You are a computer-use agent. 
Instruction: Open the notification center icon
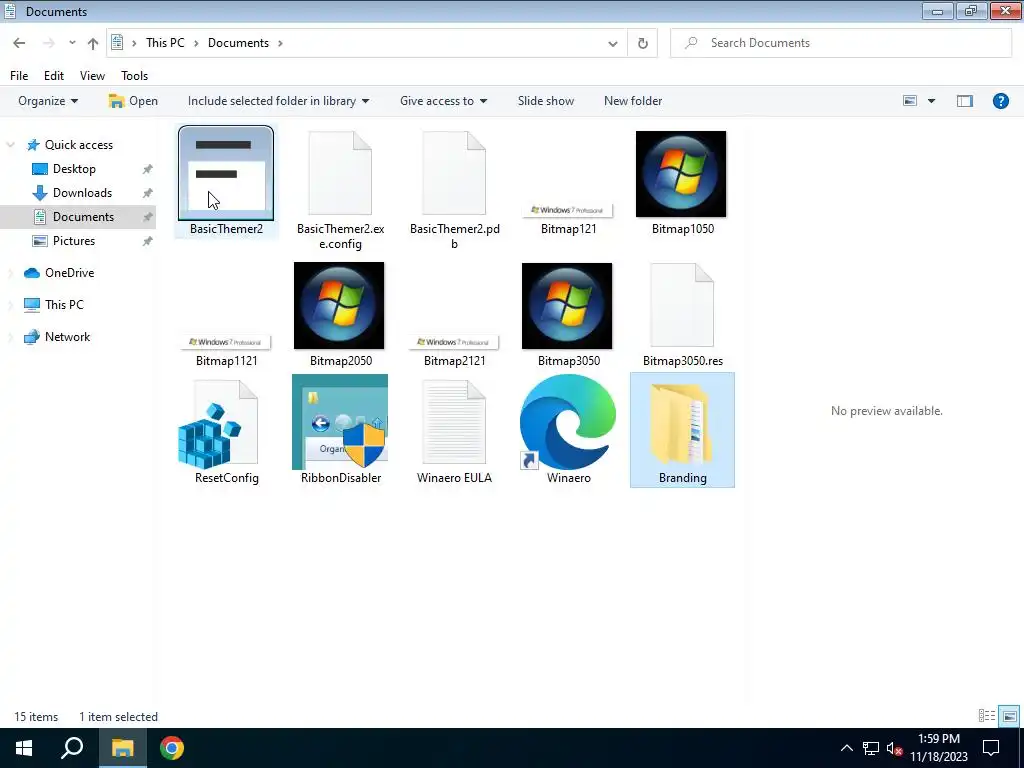coord(991,748)
